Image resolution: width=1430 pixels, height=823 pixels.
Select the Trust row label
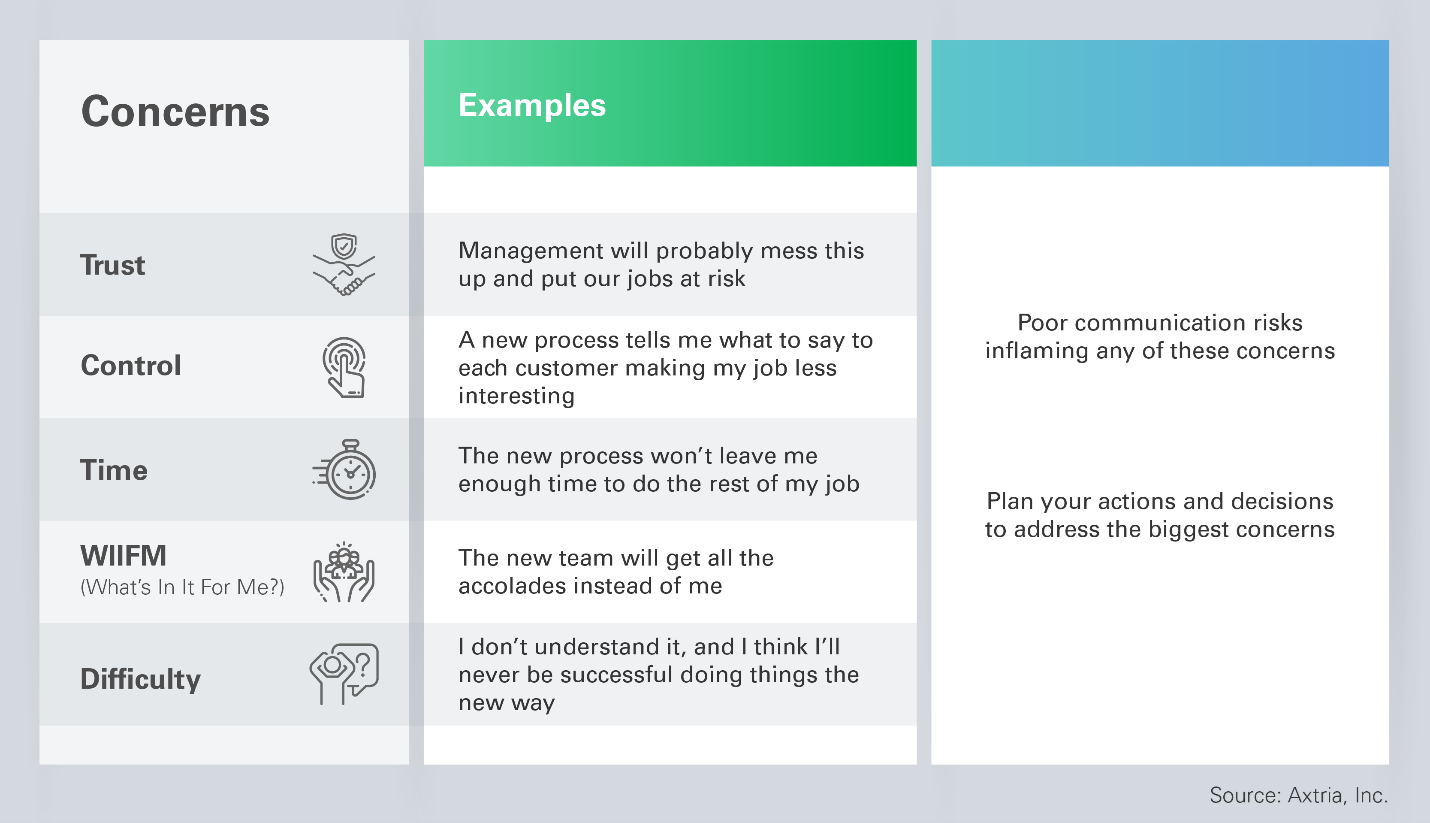[113, 265]
